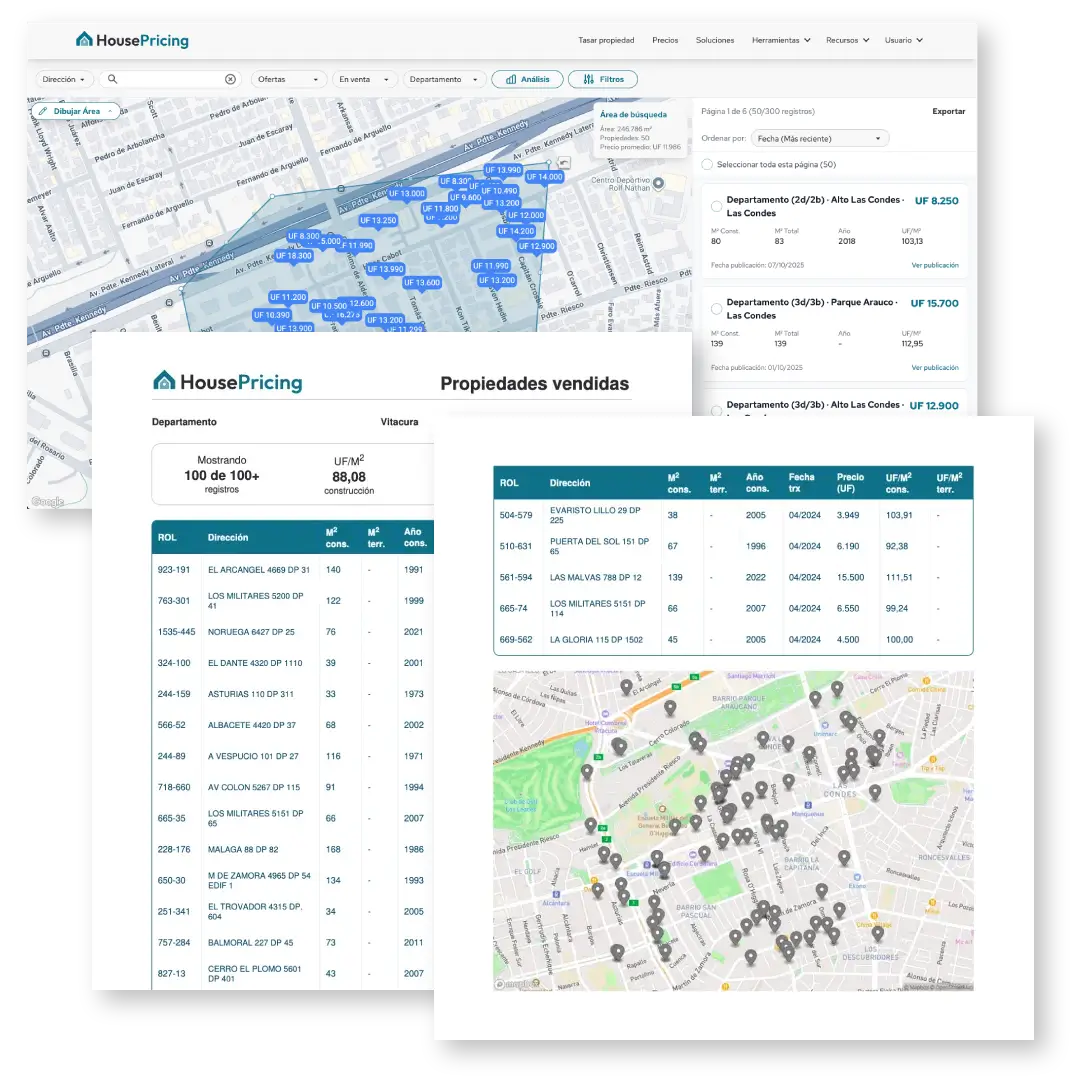Click the Exportar button
Screen dimensions: 1080x1080
click(x=948, y=111)
